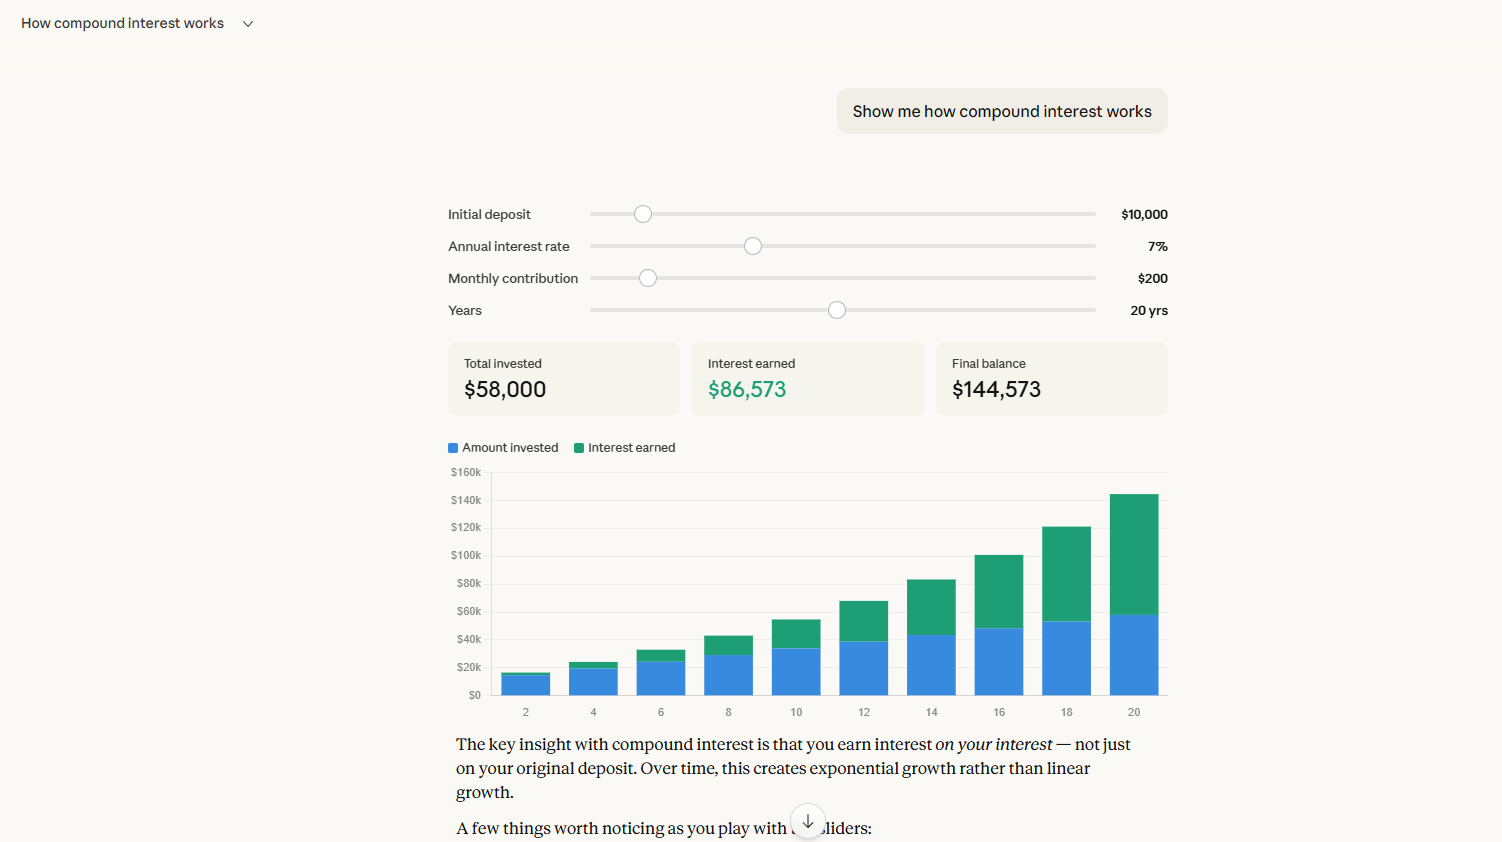Click the green portion of year 14 bar
Screen dimensions: 1502x842
coord(931,608)
